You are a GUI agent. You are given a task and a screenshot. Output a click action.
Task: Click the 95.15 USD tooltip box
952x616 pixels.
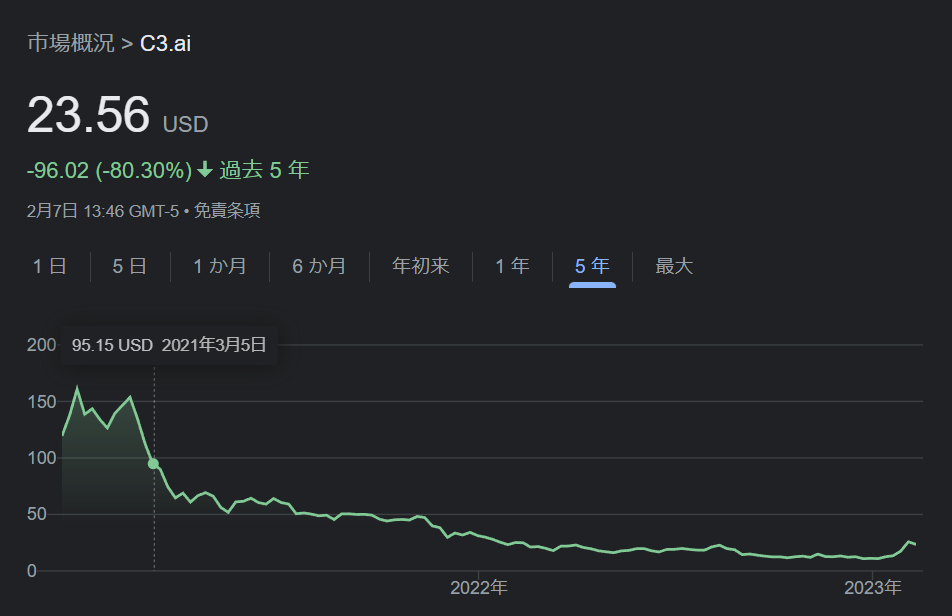(x=169, y=346)
